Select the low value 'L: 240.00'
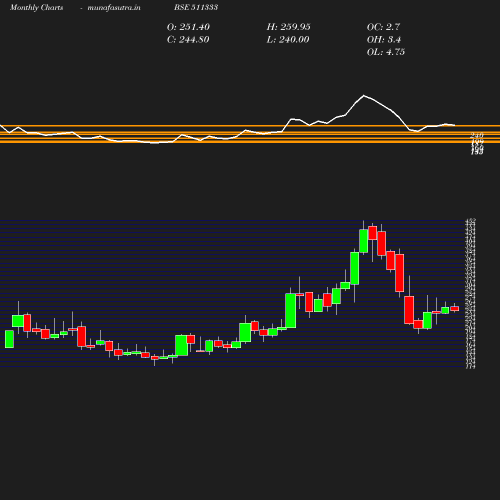This screenshot has width=500, height=500. 288,40
